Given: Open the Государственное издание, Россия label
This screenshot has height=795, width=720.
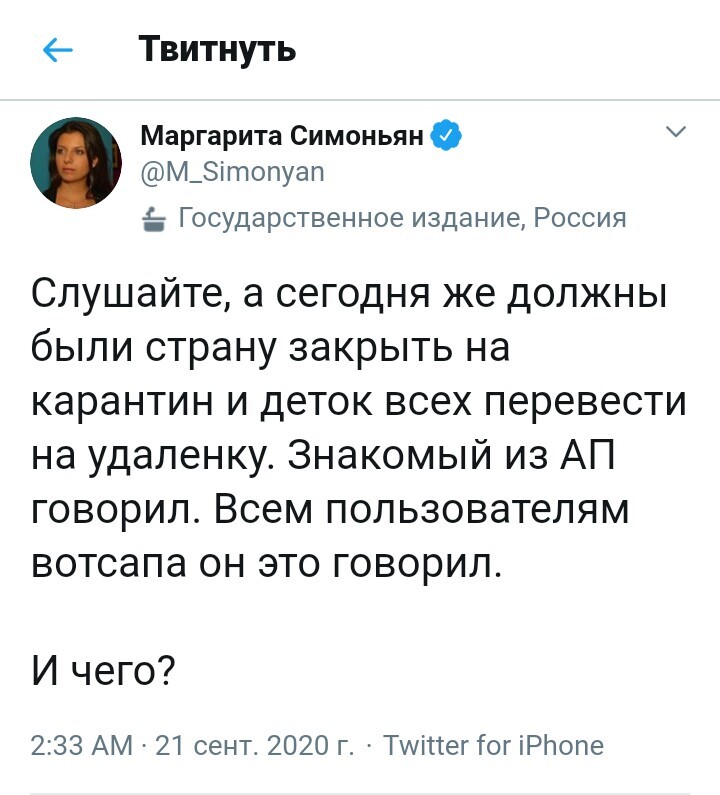Looking at the screenshot, I should click(x=402, y=218).
